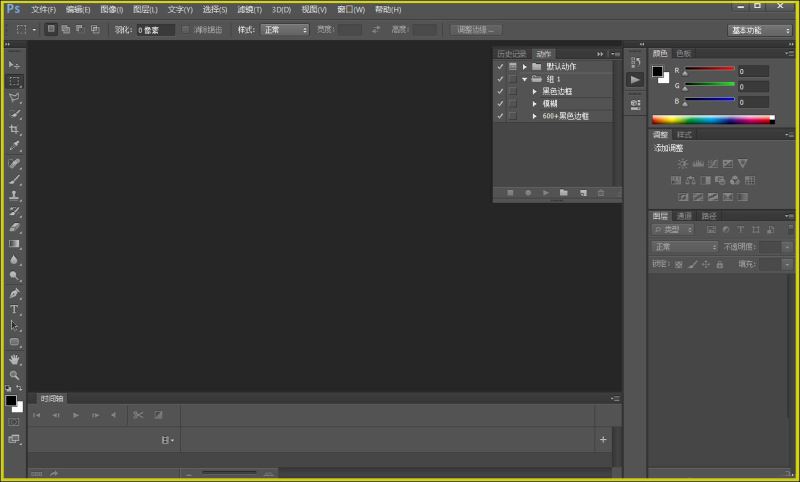Screen dimensions: 800x482
Task: Switch to the 通道 tab
Action: coord(684,216)
